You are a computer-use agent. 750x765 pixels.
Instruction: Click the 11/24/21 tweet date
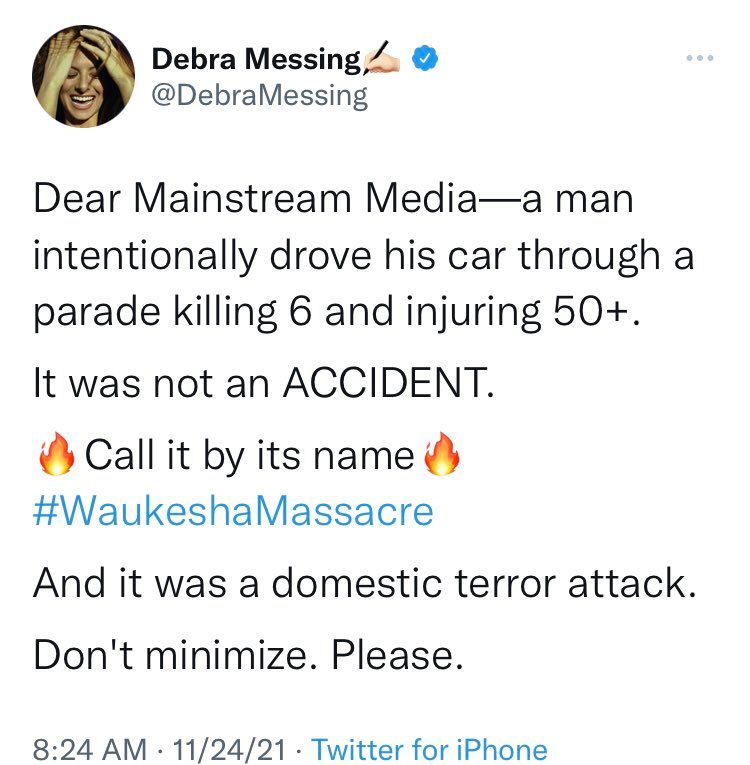click(231, 750)
